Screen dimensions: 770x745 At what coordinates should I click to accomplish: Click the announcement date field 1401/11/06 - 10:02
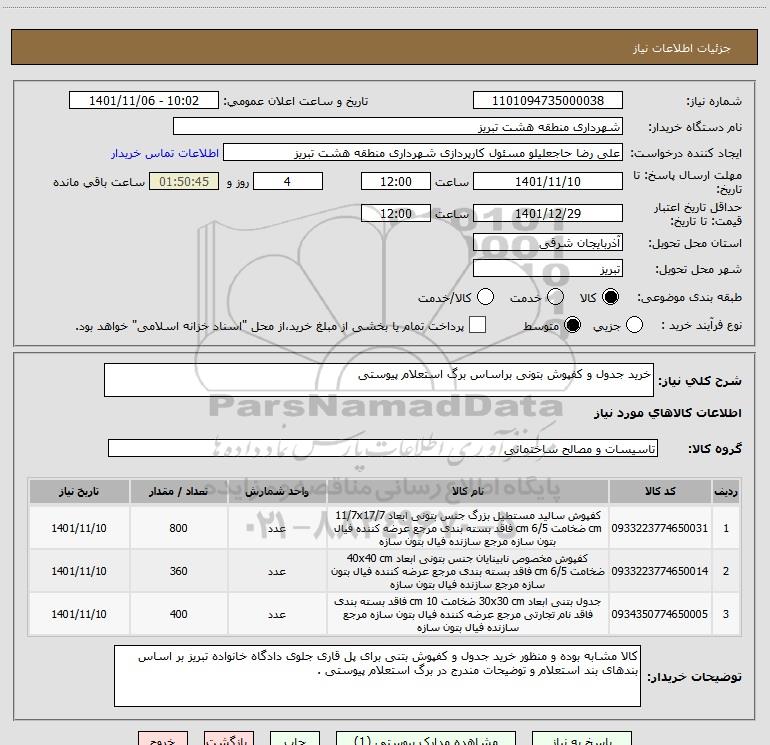pos(144,101)
